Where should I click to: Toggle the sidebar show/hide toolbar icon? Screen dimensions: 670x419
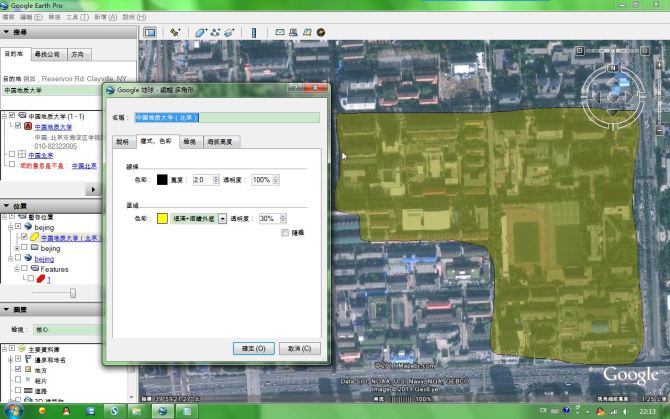tap(150, 32)
